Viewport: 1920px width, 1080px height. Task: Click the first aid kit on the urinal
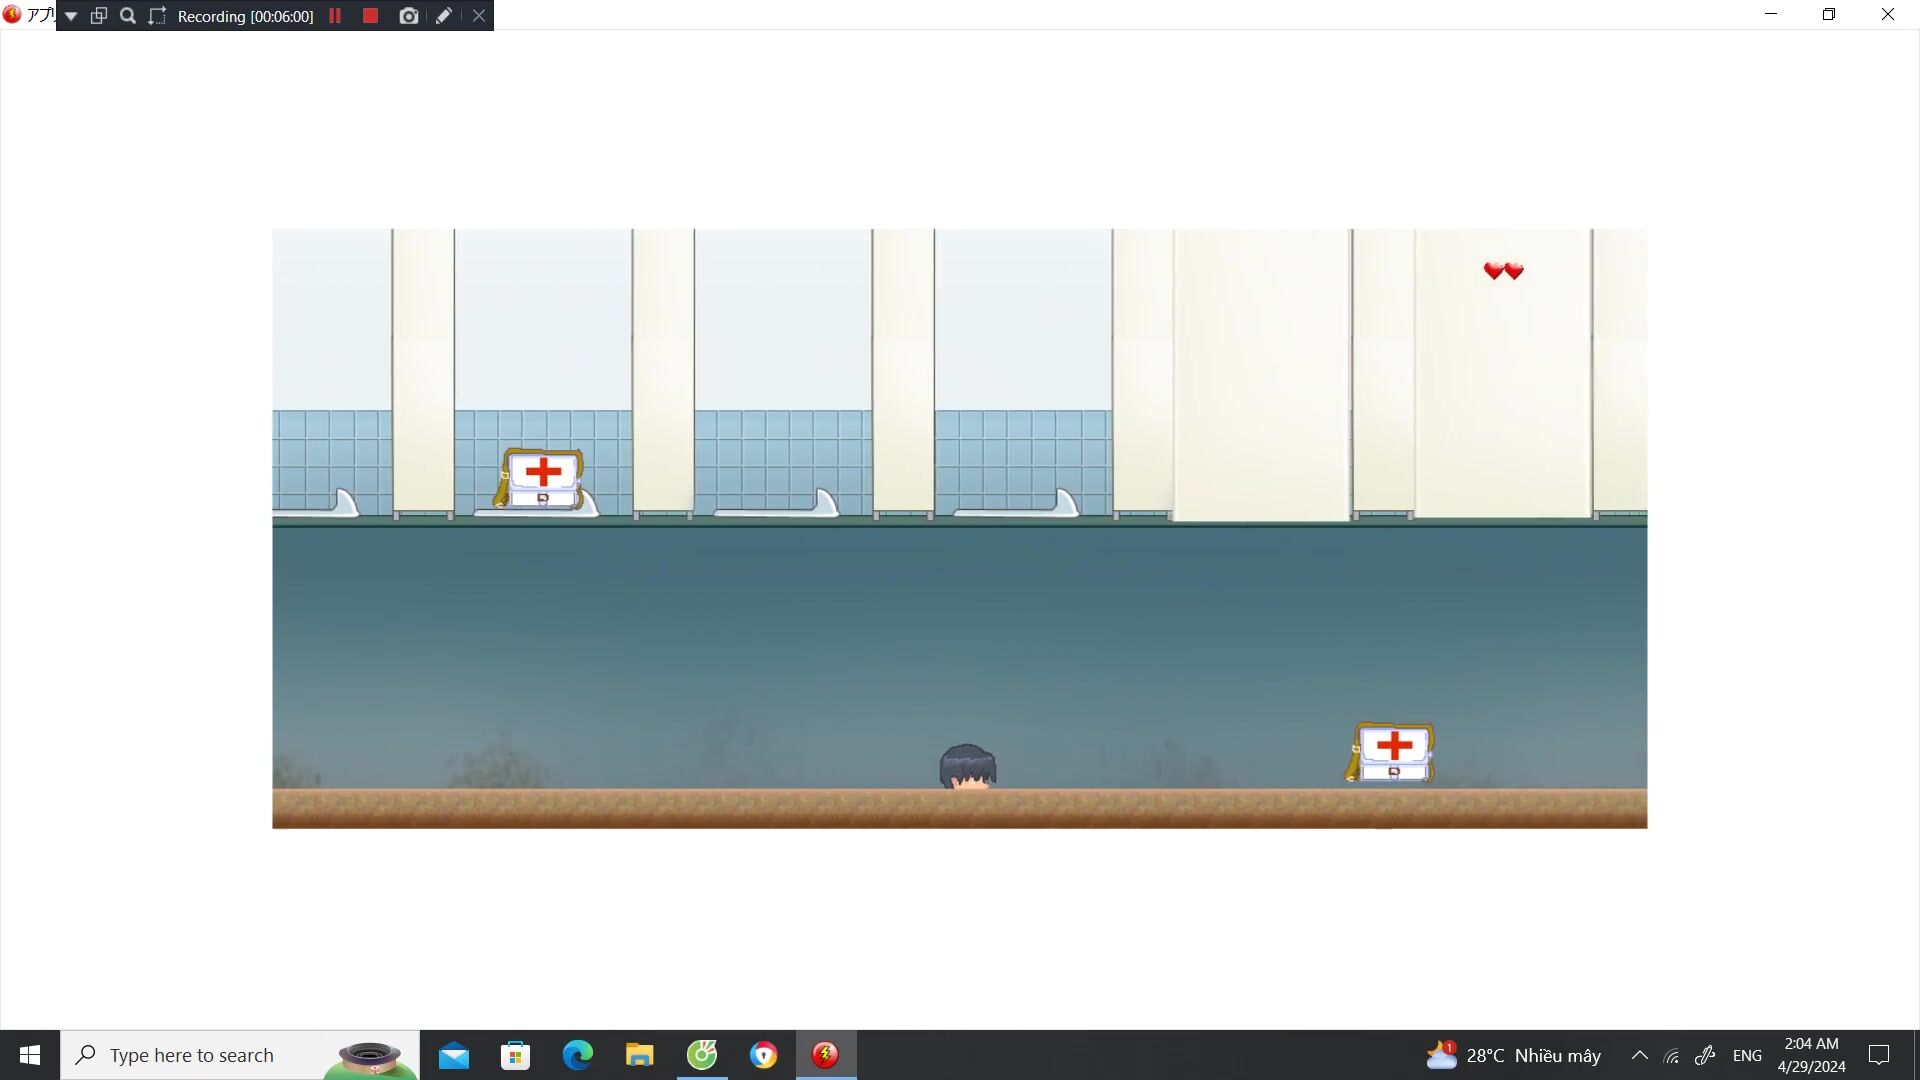(541, 479)
